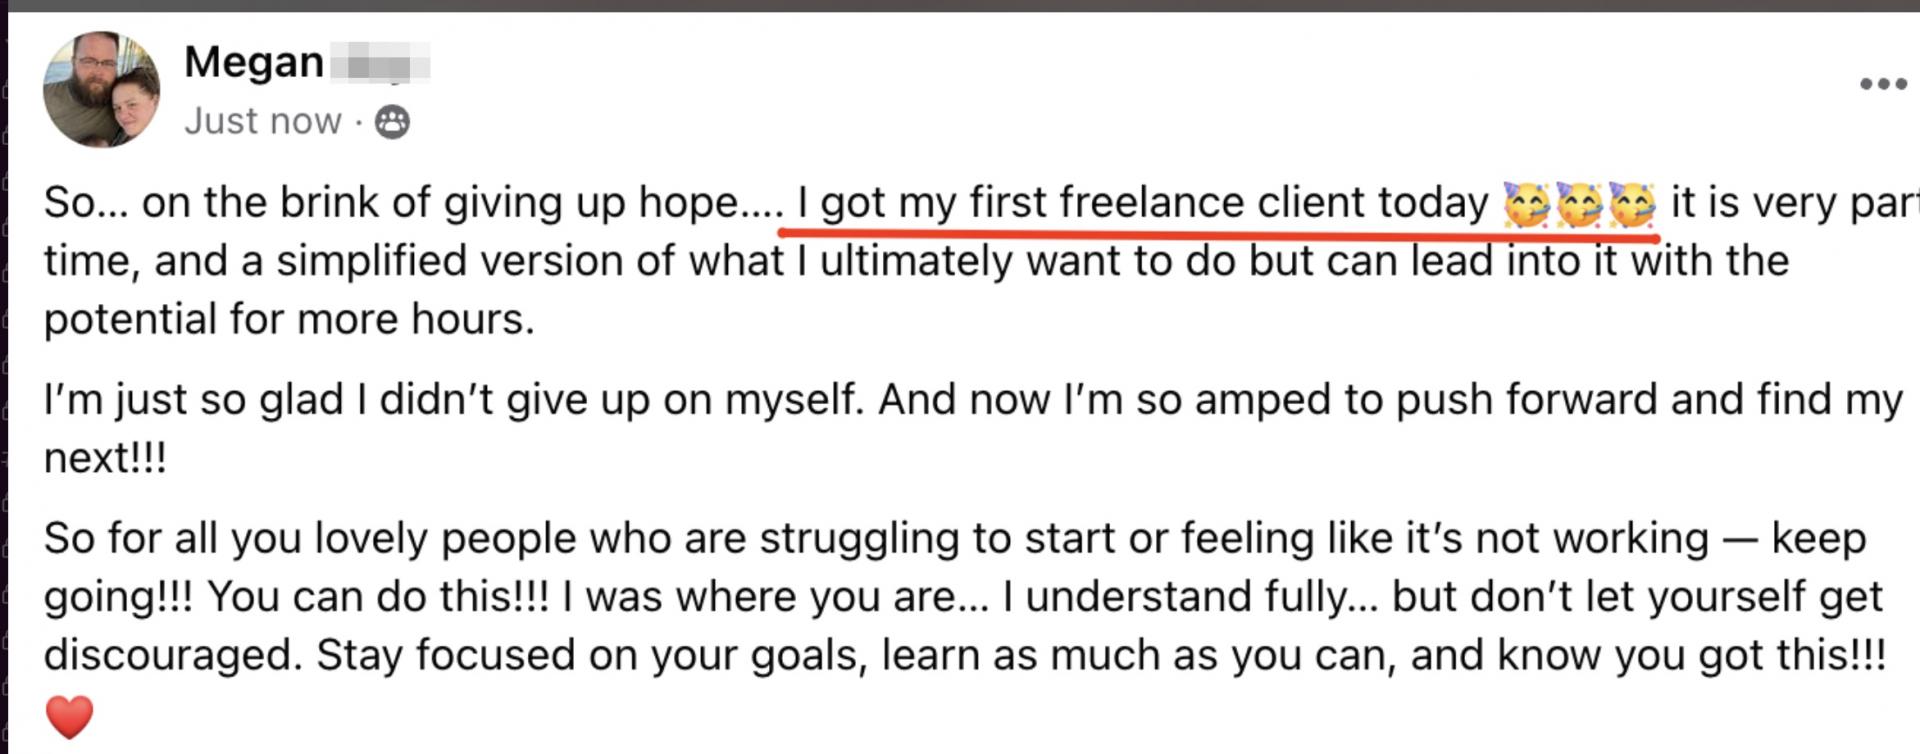Screen dimensions: 1920x754
Task: Click the red heart emoji
Action: pos(69,717)
